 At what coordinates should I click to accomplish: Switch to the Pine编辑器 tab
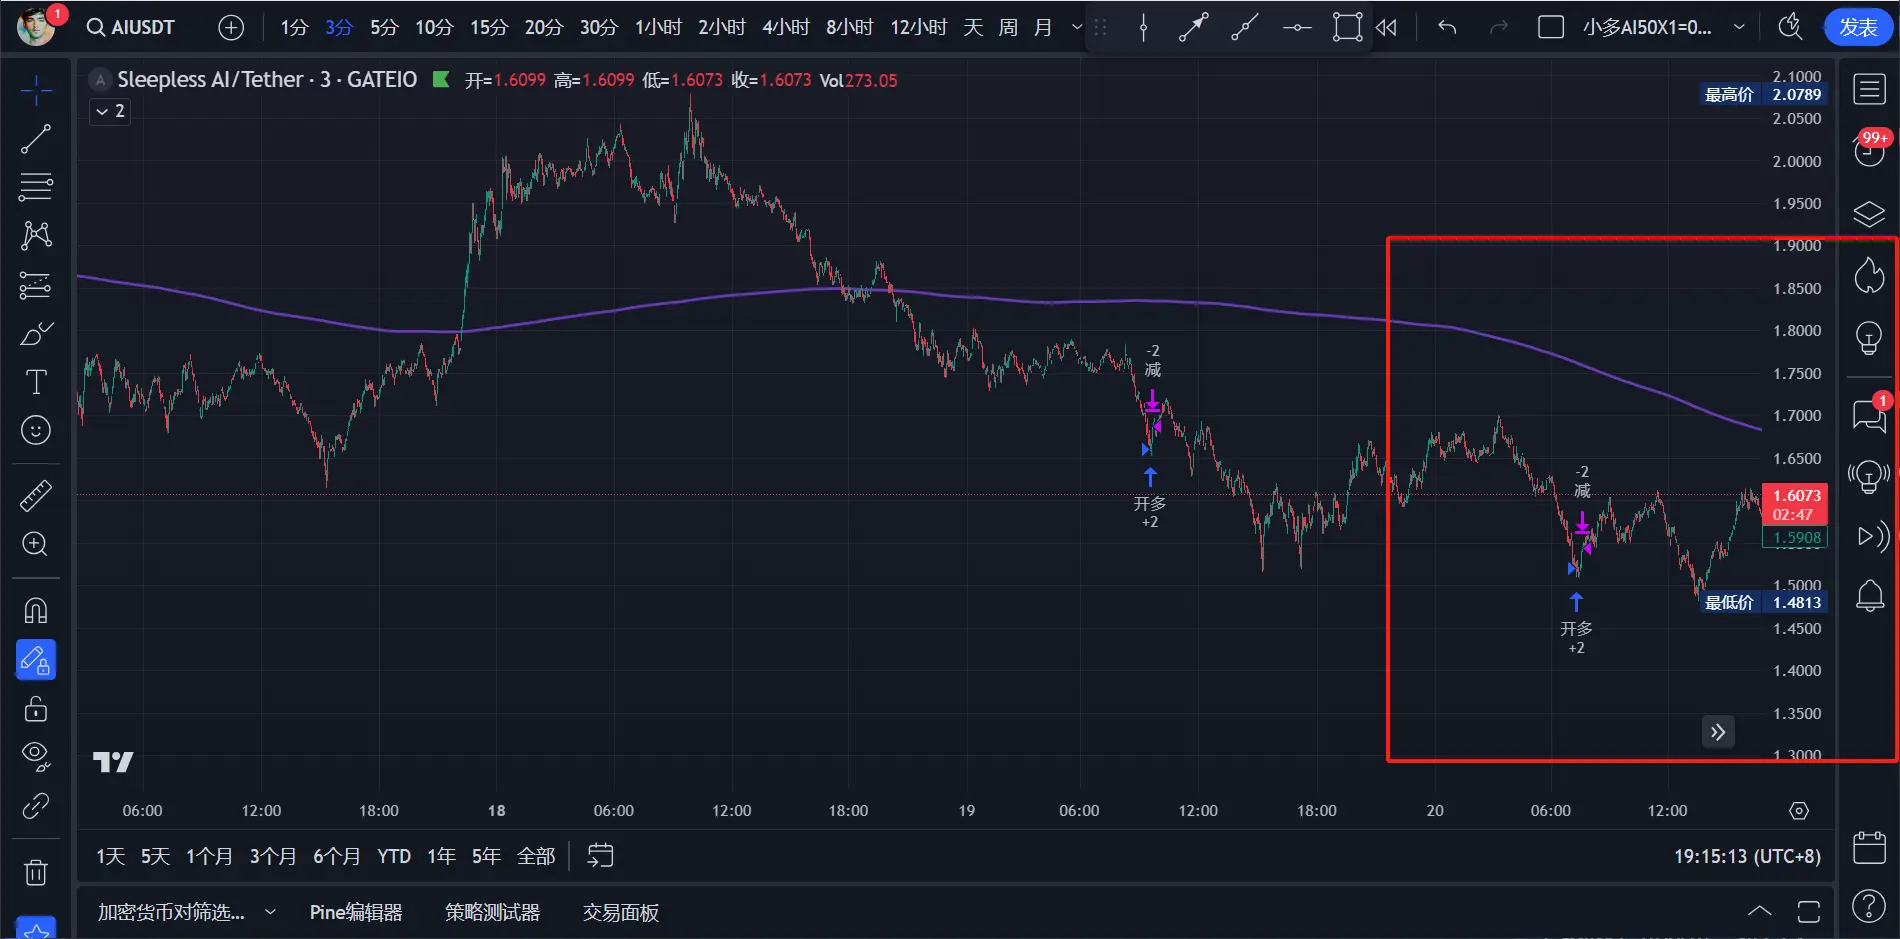(x=356, y=912)
